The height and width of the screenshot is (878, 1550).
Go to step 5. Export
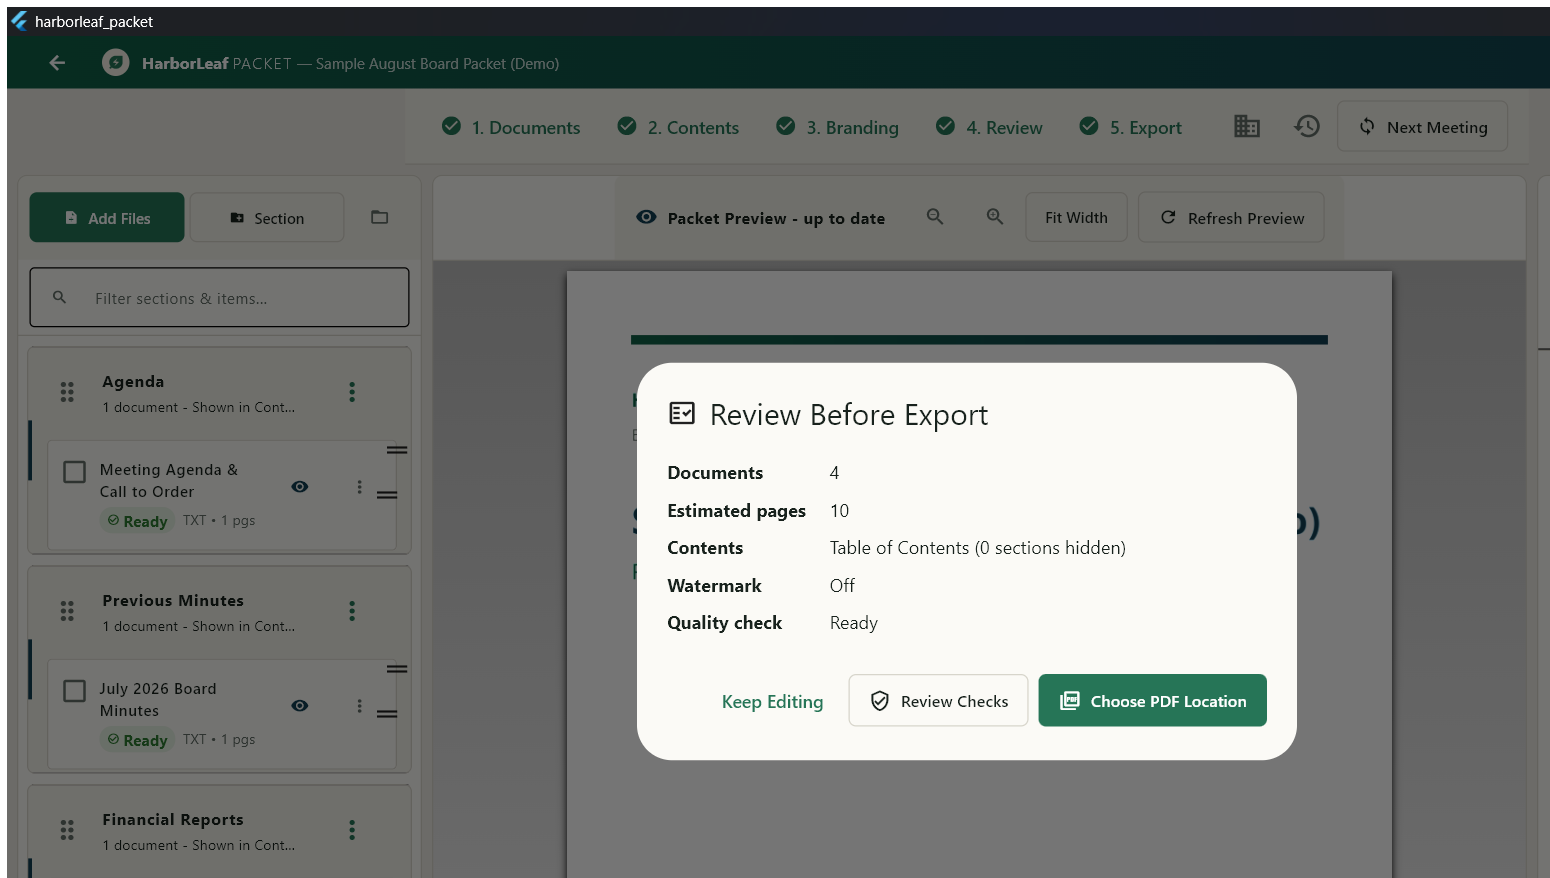1131,127
